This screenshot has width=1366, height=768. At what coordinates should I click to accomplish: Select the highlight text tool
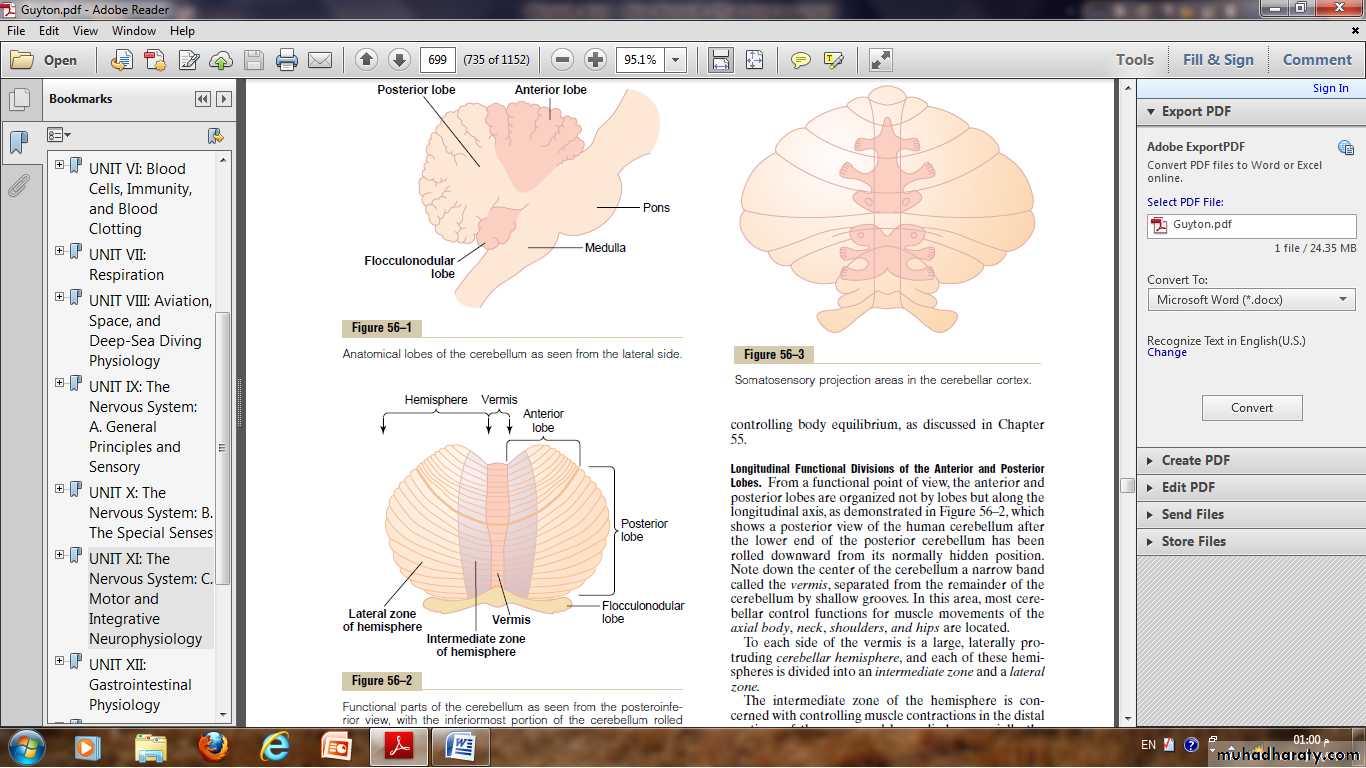click(833, 60)
